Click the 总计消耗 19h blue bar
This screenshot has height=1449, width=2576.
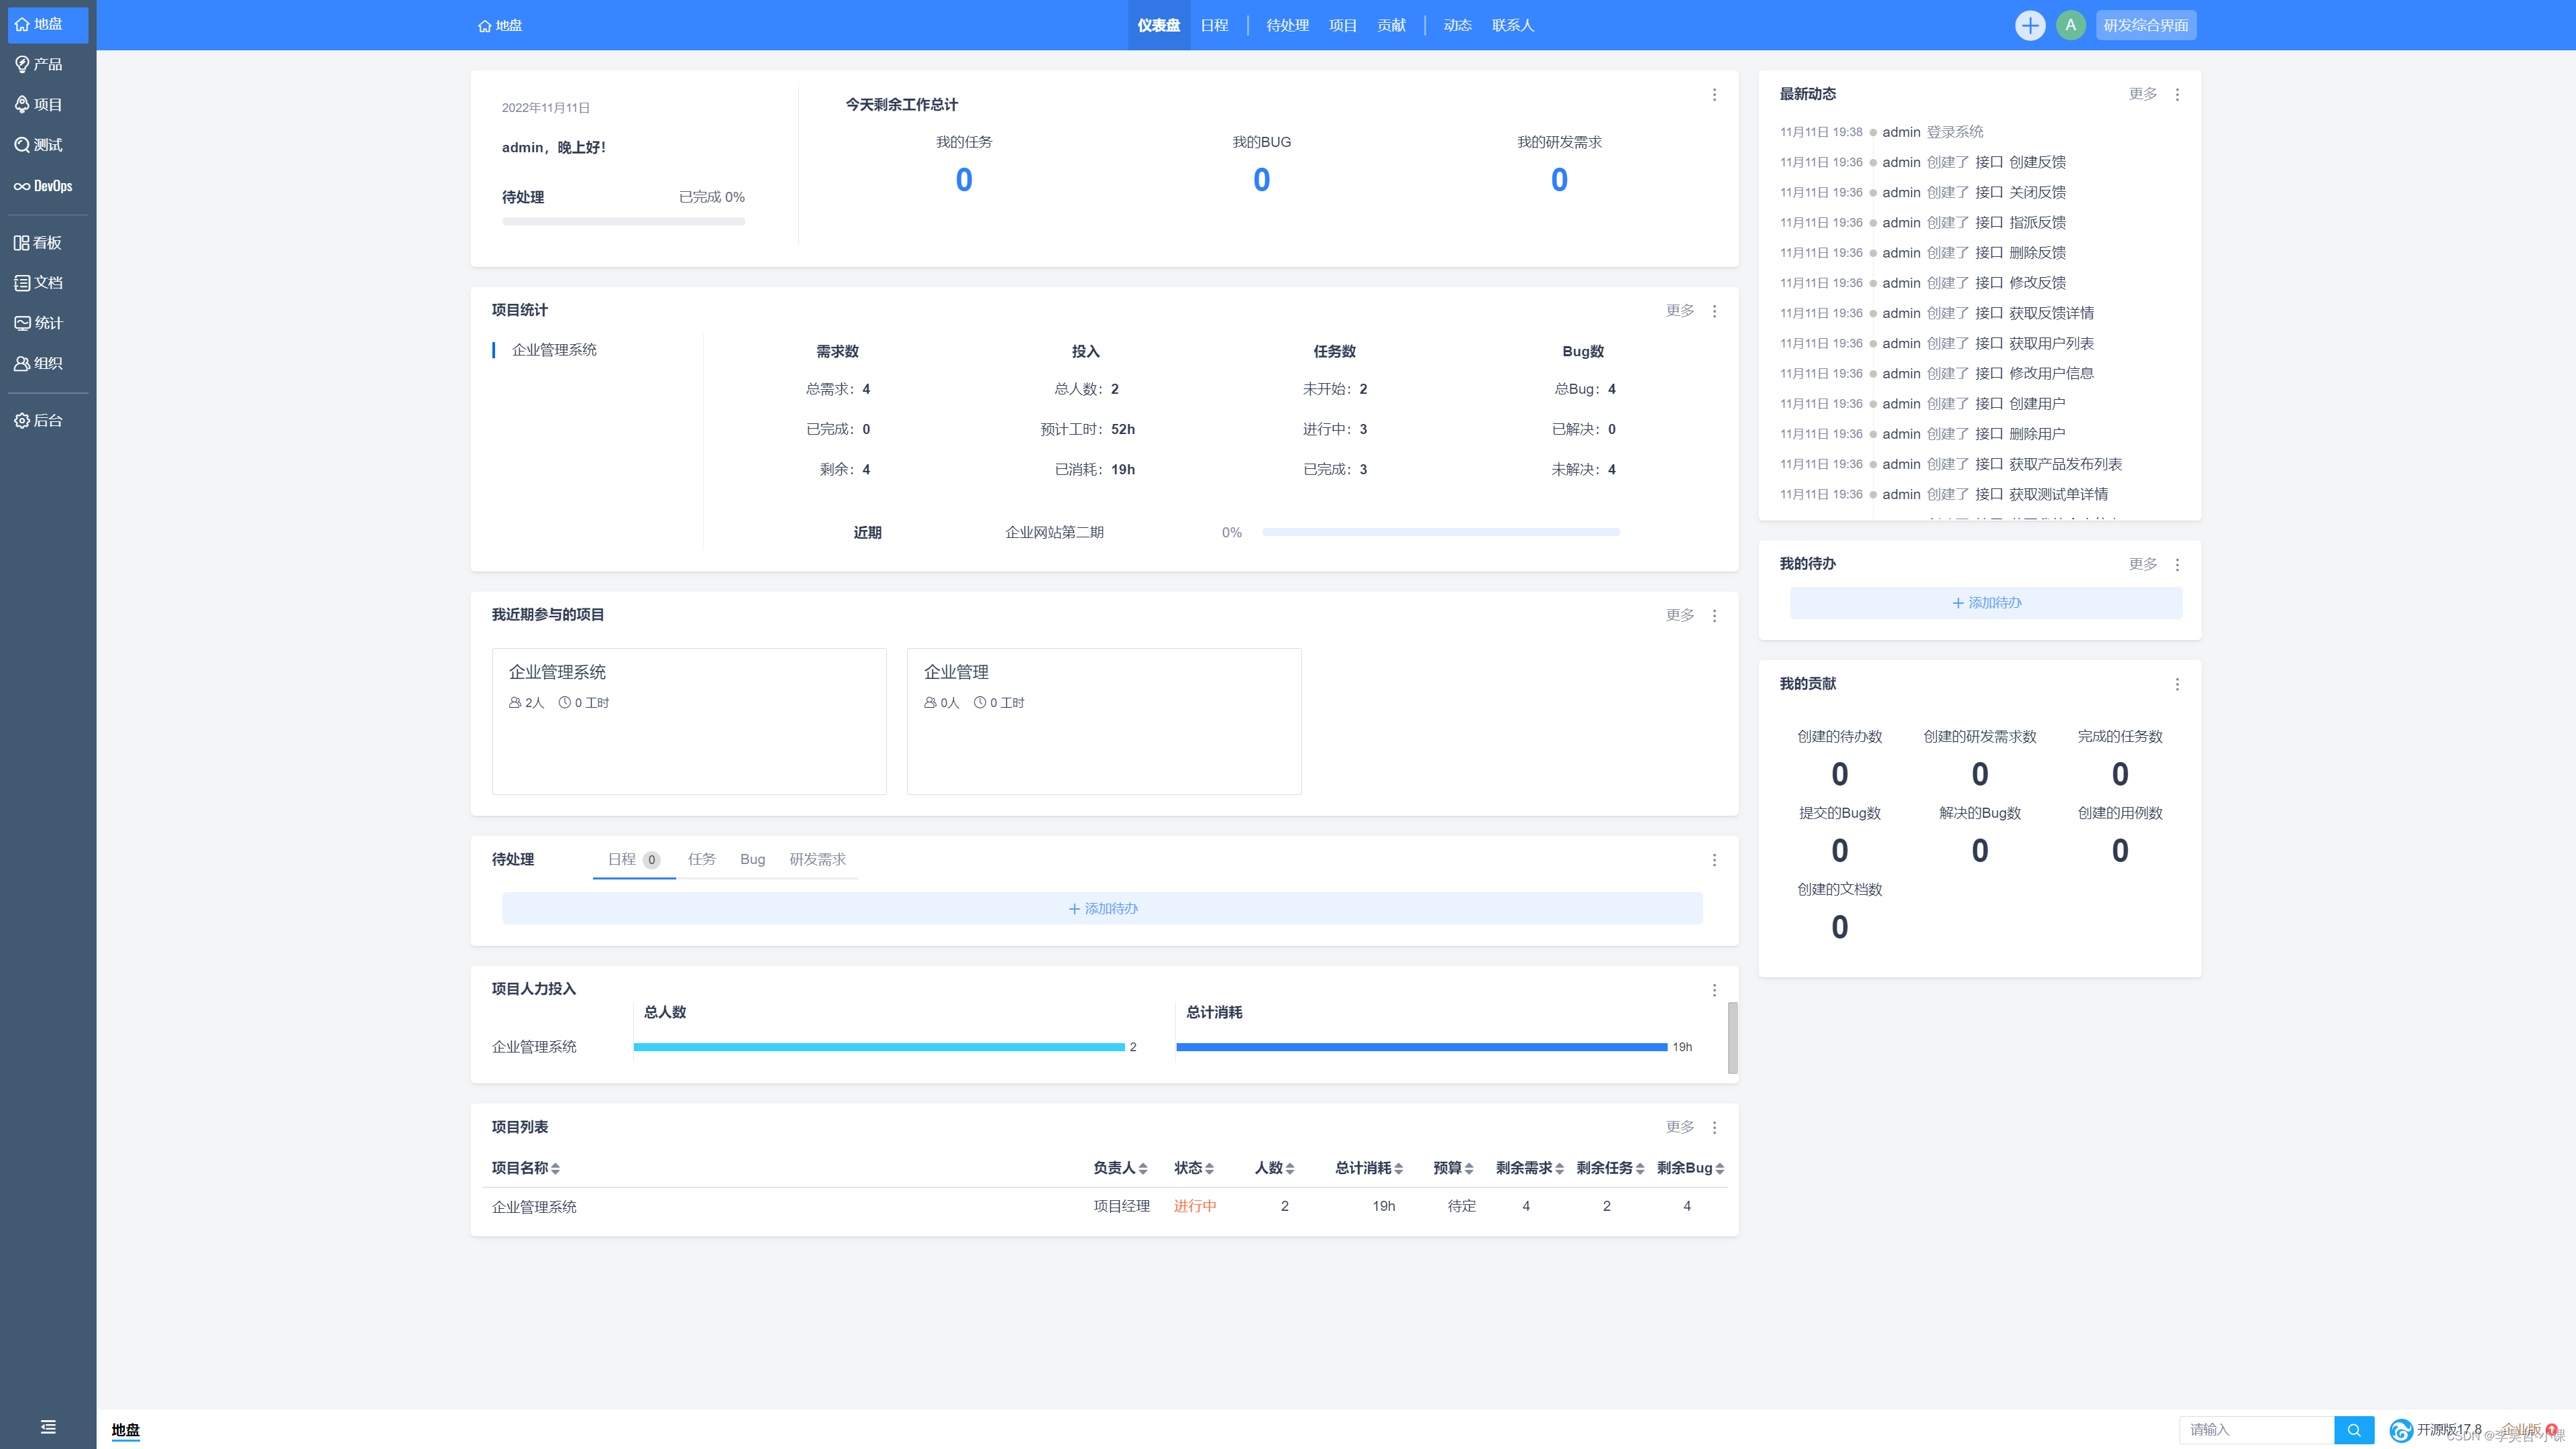pyautogui.click(x=1421, y=1047)
